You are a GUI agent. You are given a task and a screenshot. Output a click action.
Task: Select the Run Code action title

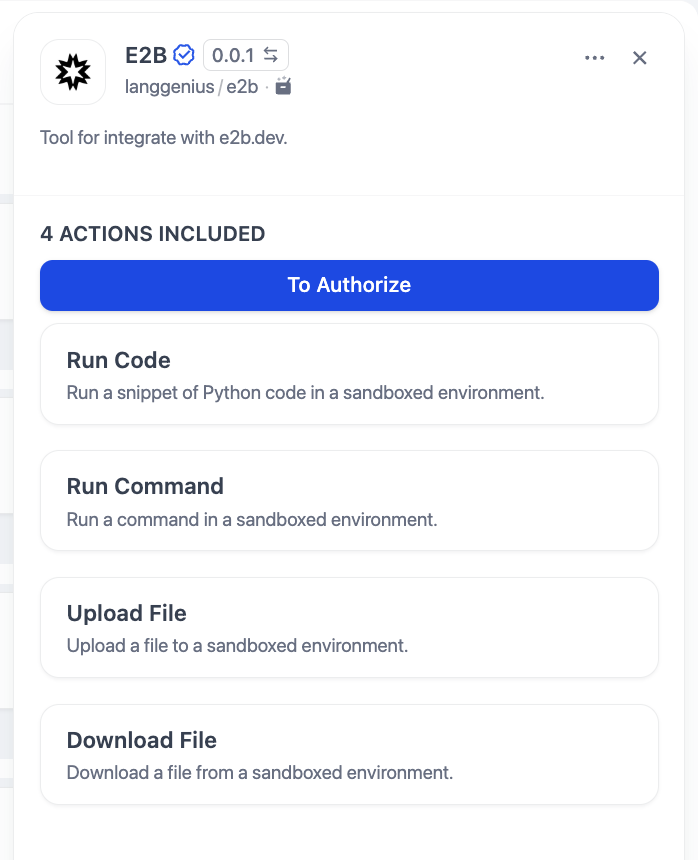pyautogui.click(x=118, y=360)
